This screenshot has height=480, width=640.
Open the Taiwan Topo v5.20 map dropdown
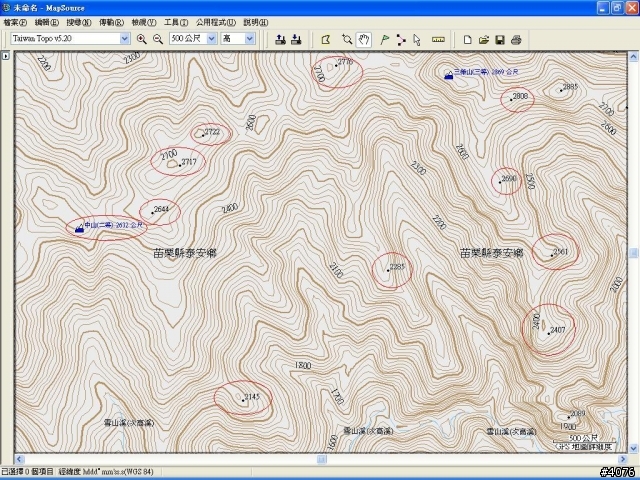tap(125, 39)
